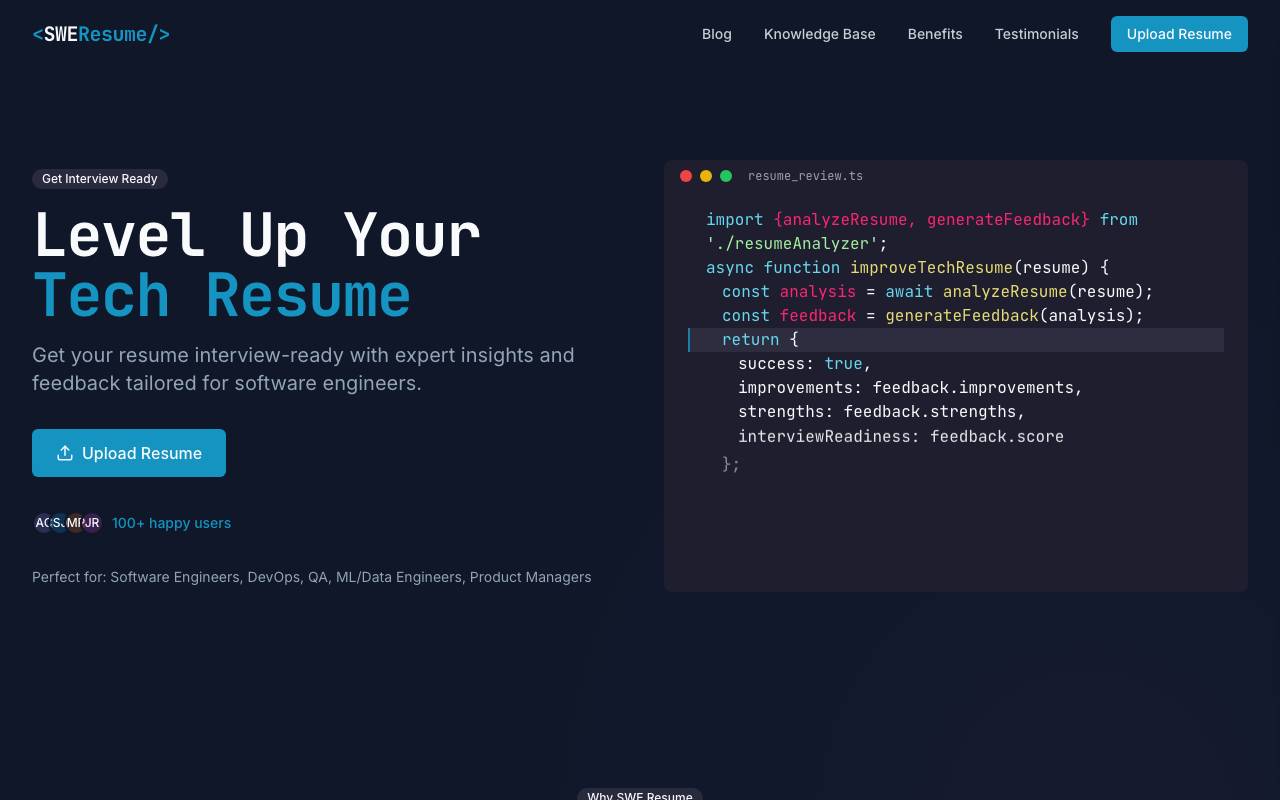Screen dimensions: 1280x800
Task: Click the JR user avatar
Action: [92, 523]
